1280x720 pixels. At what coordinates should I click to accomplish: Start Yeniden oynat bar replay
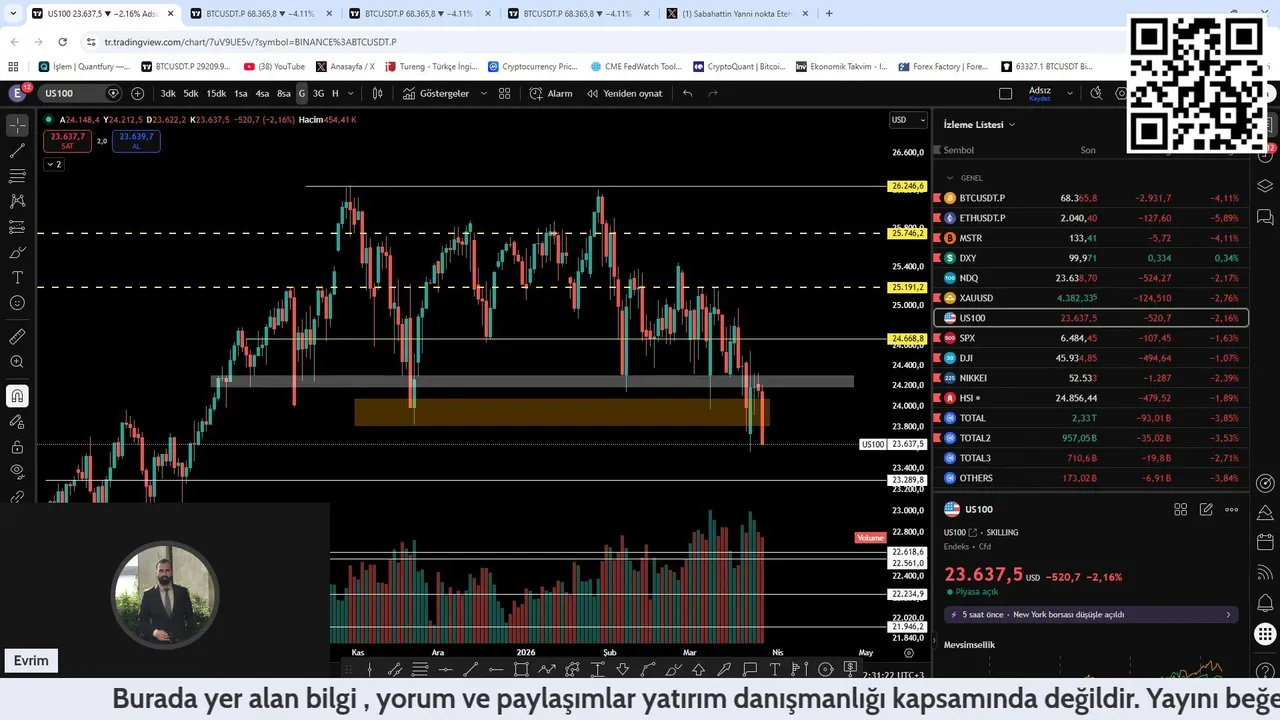[625, 93]
